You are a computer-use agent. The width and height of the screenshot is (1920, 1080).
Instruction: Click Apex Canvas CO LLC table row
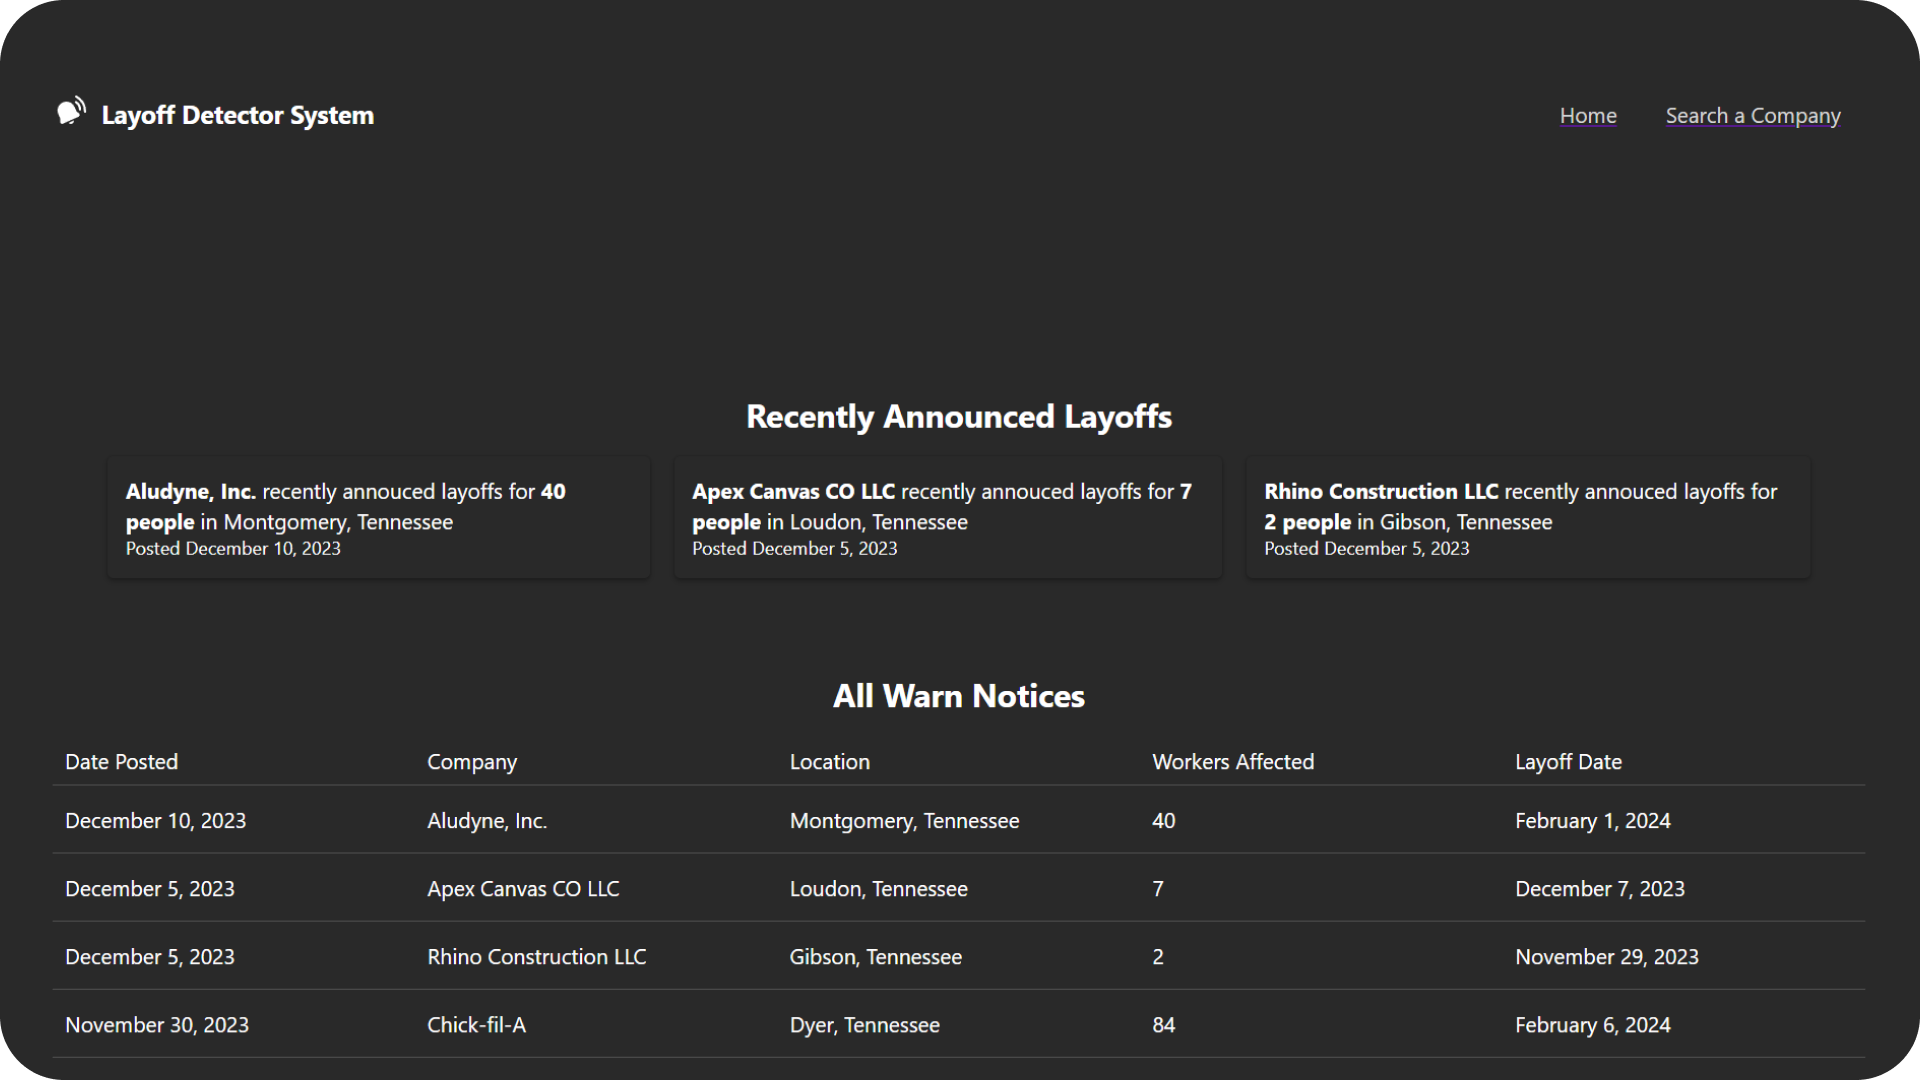pos(522,889)
